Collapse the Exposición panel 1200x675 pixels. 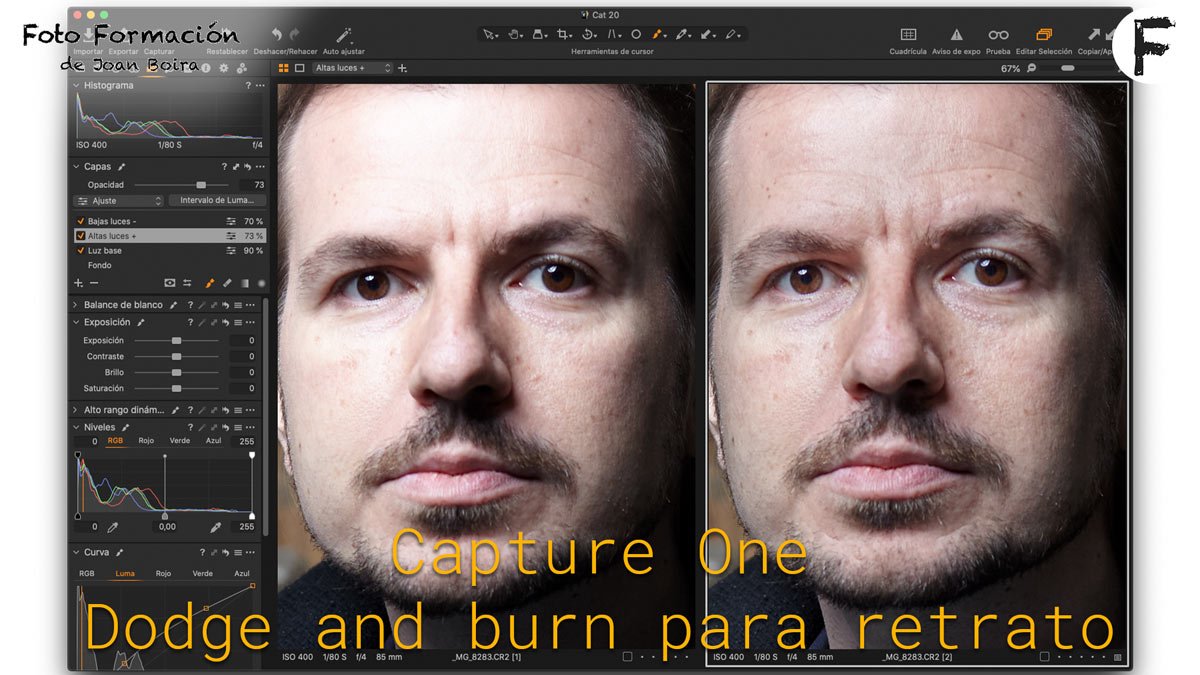77,323
